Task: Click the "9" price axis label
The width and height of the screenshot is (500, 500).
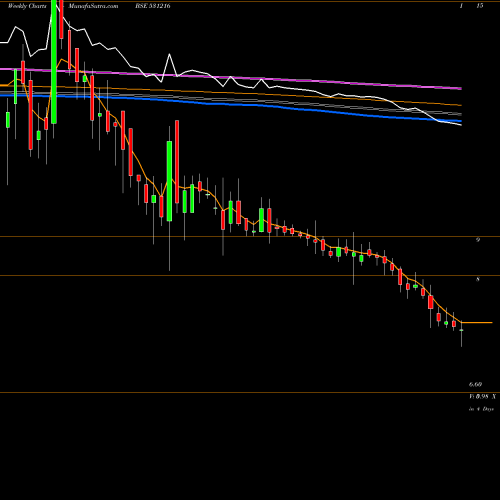Action: (478, 239)
